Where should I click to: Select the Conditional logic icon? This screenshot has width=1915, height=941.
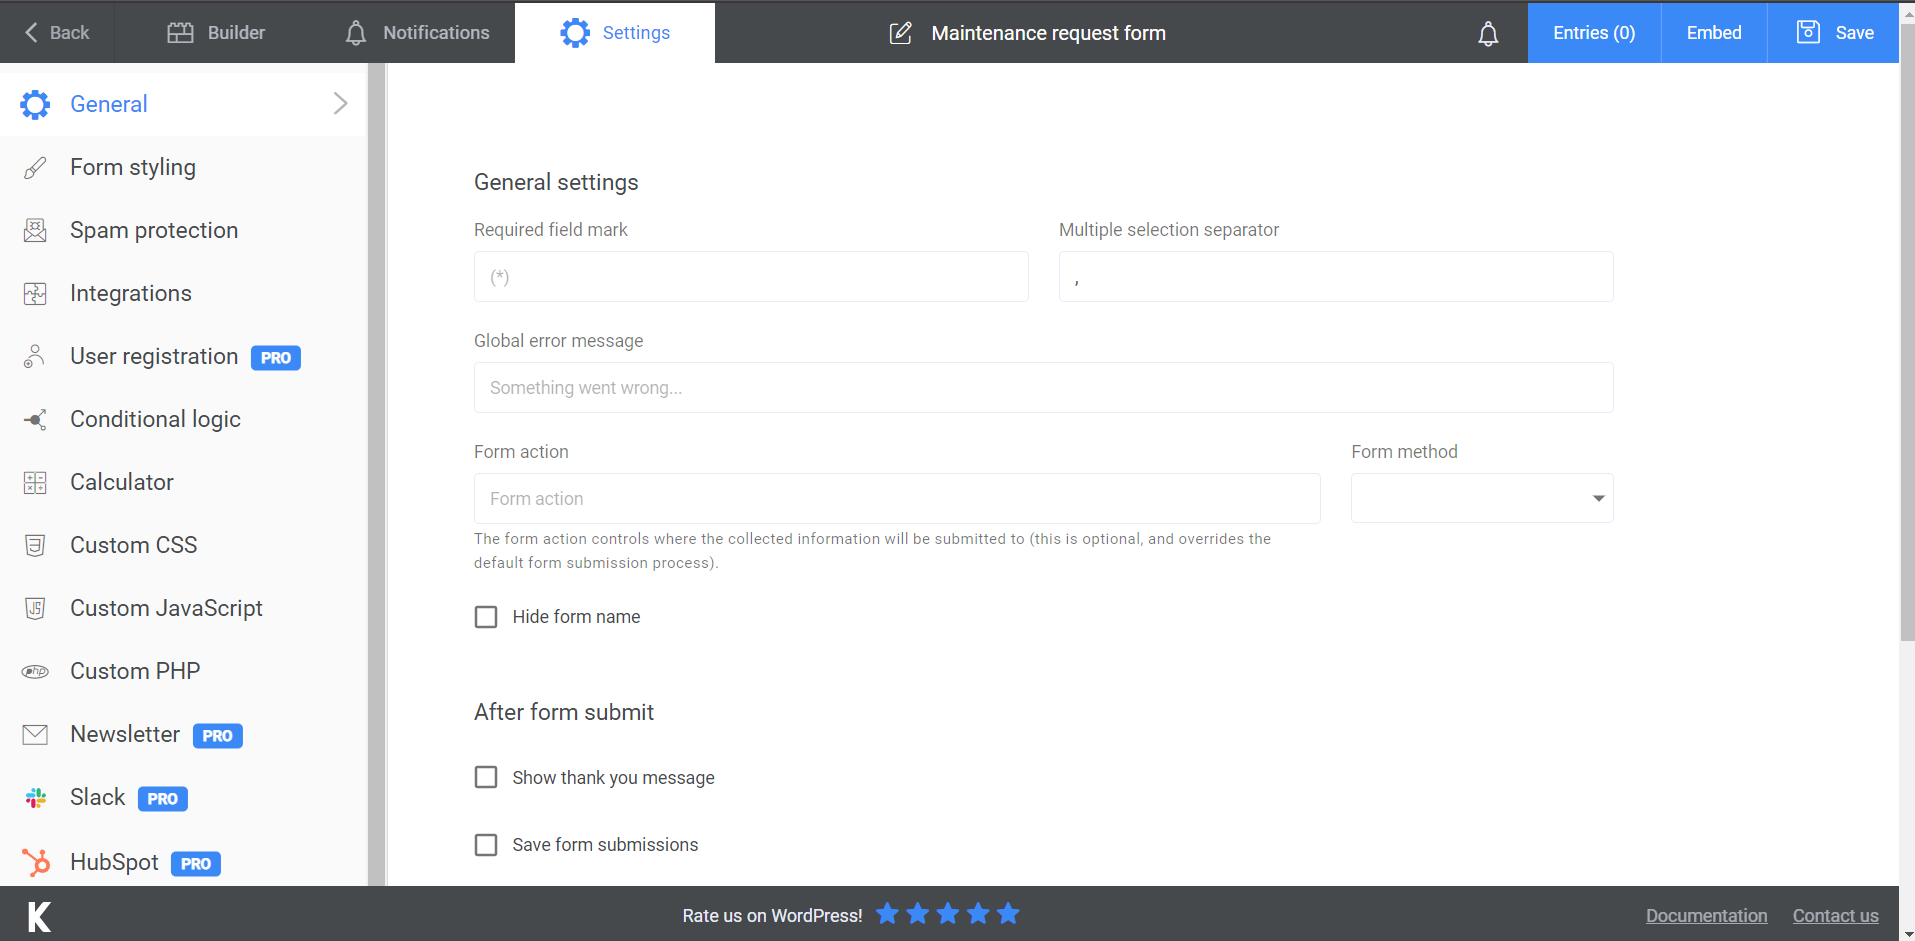[x=35, y=419]
